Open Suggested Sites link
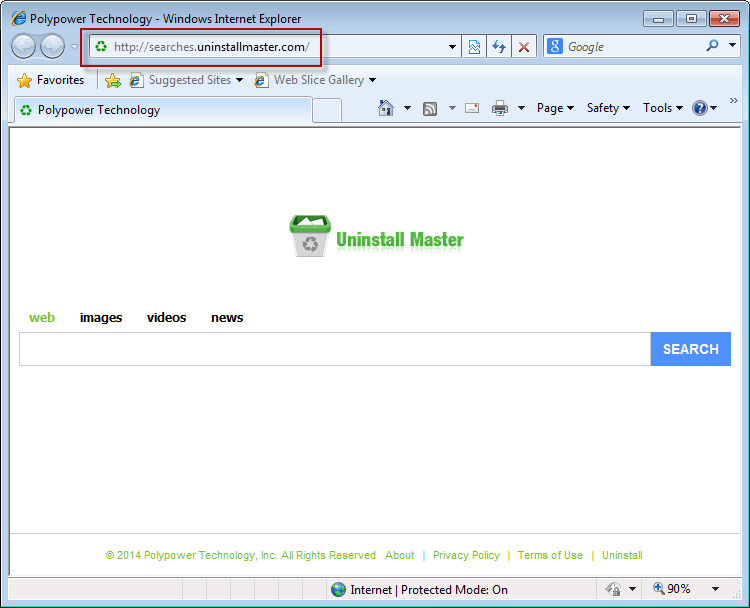 pos(187,80)
